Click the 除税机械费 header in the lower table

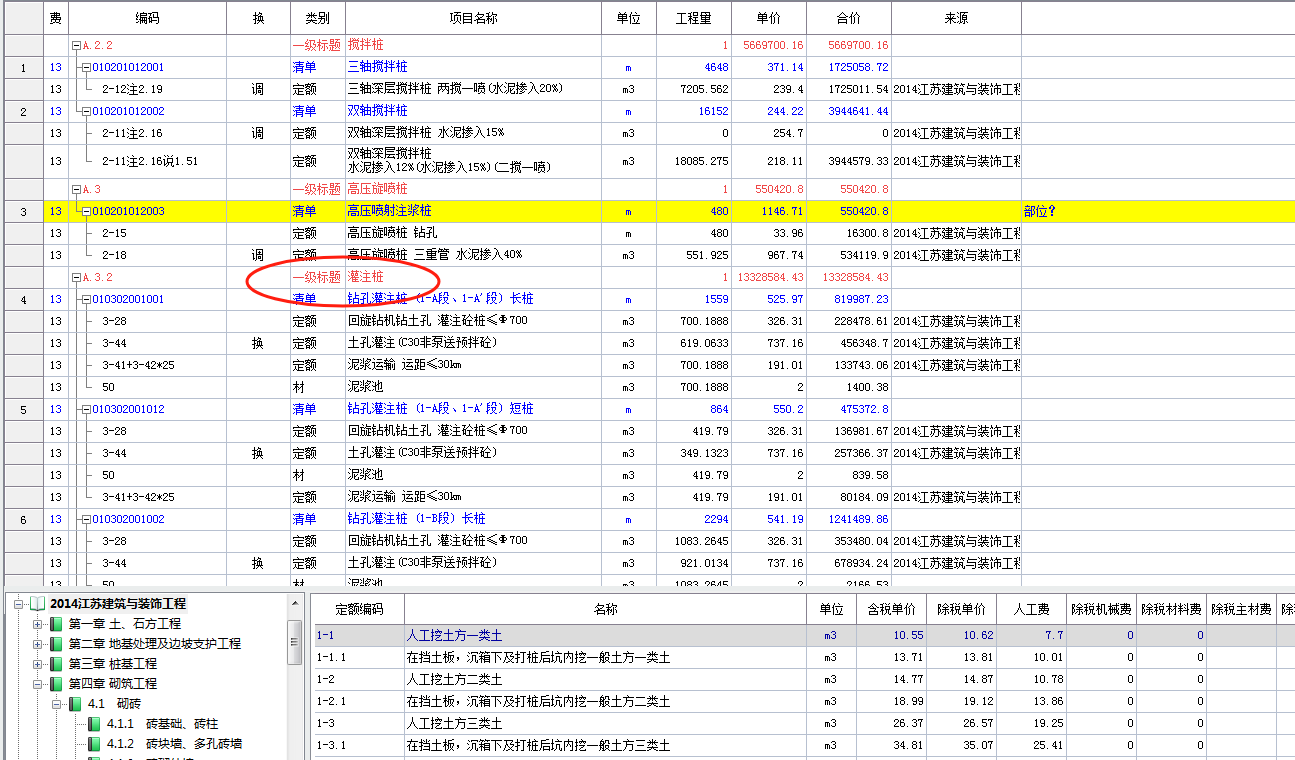pos(1101,609)
